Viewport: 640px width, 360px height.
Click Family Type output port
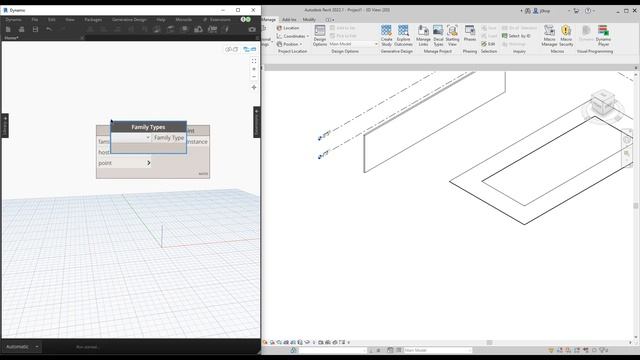[x=169, y=138]
